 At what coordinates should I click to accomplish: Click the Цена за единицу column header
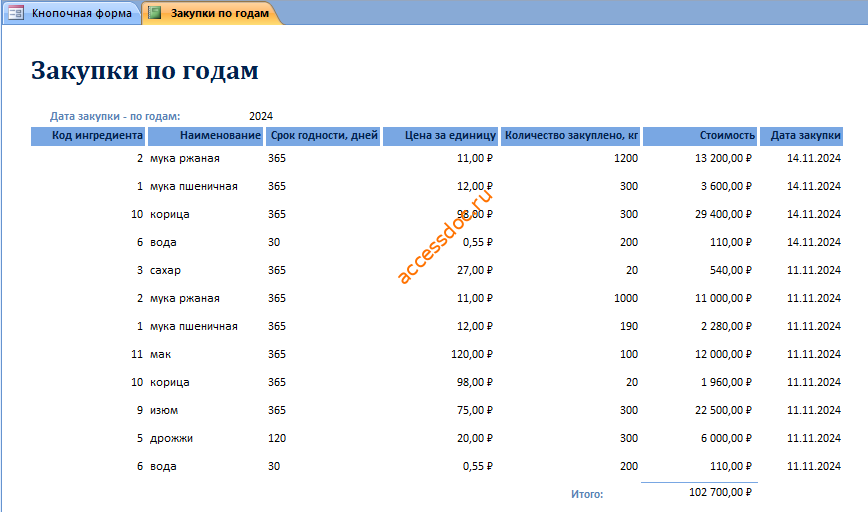[441, 136]
